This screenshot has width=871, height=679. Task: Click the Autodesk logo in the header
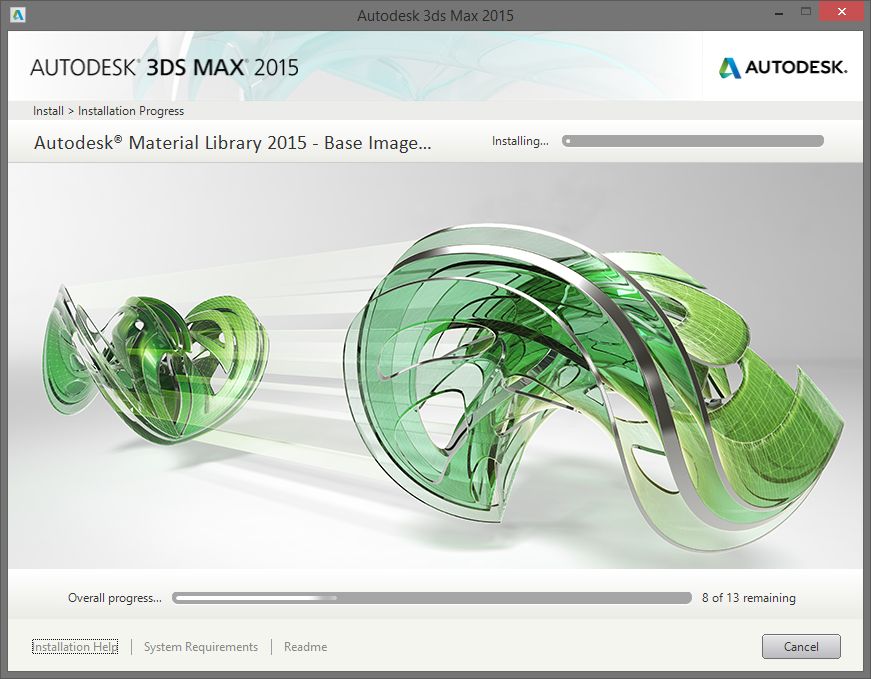coord(783,68)
